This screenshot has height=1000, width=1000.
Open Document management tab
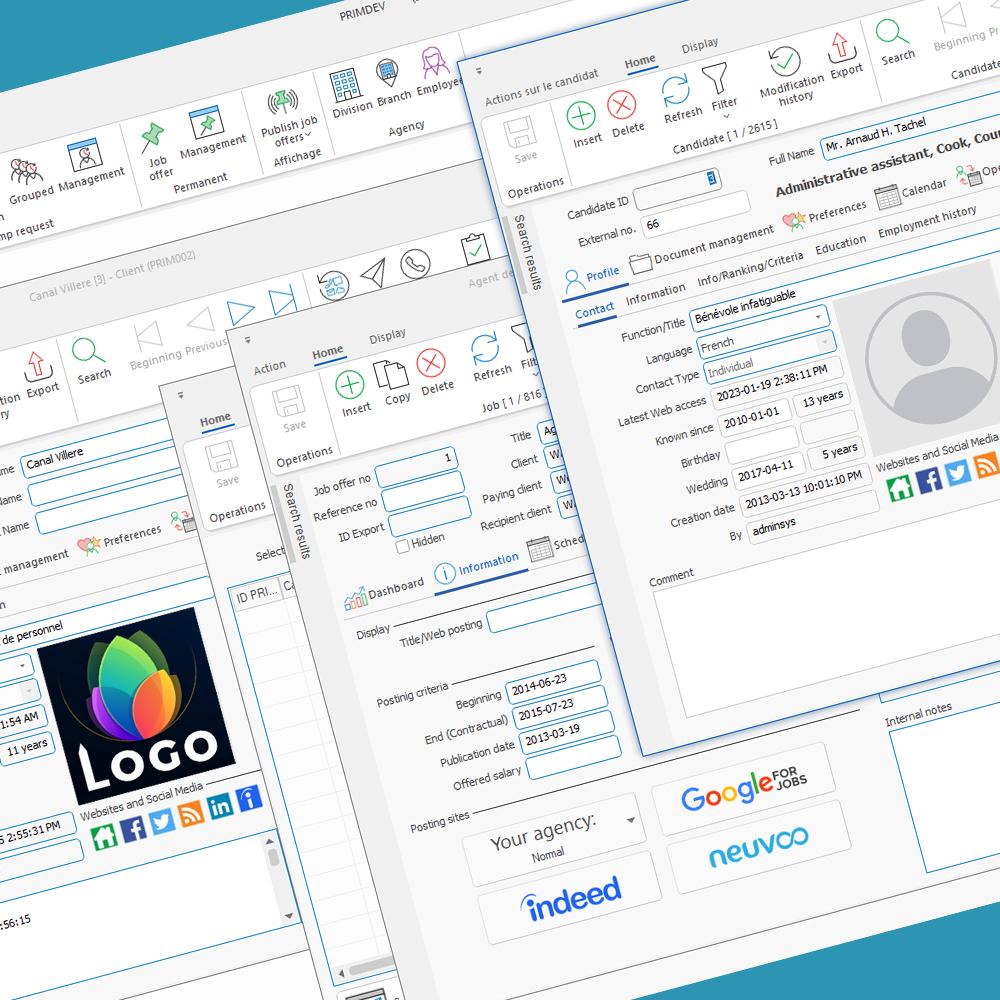pos(700,249)
